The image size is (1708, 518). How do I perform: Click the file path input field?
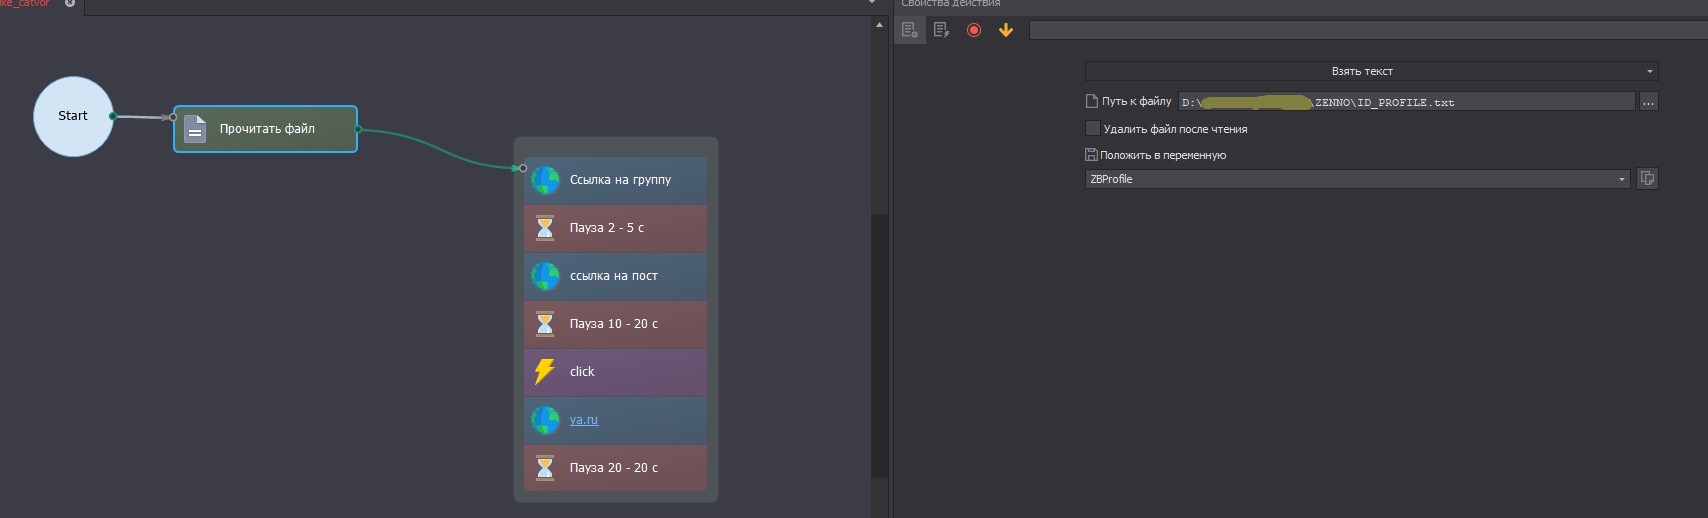pyautogui.click(x=1405, y=102)
